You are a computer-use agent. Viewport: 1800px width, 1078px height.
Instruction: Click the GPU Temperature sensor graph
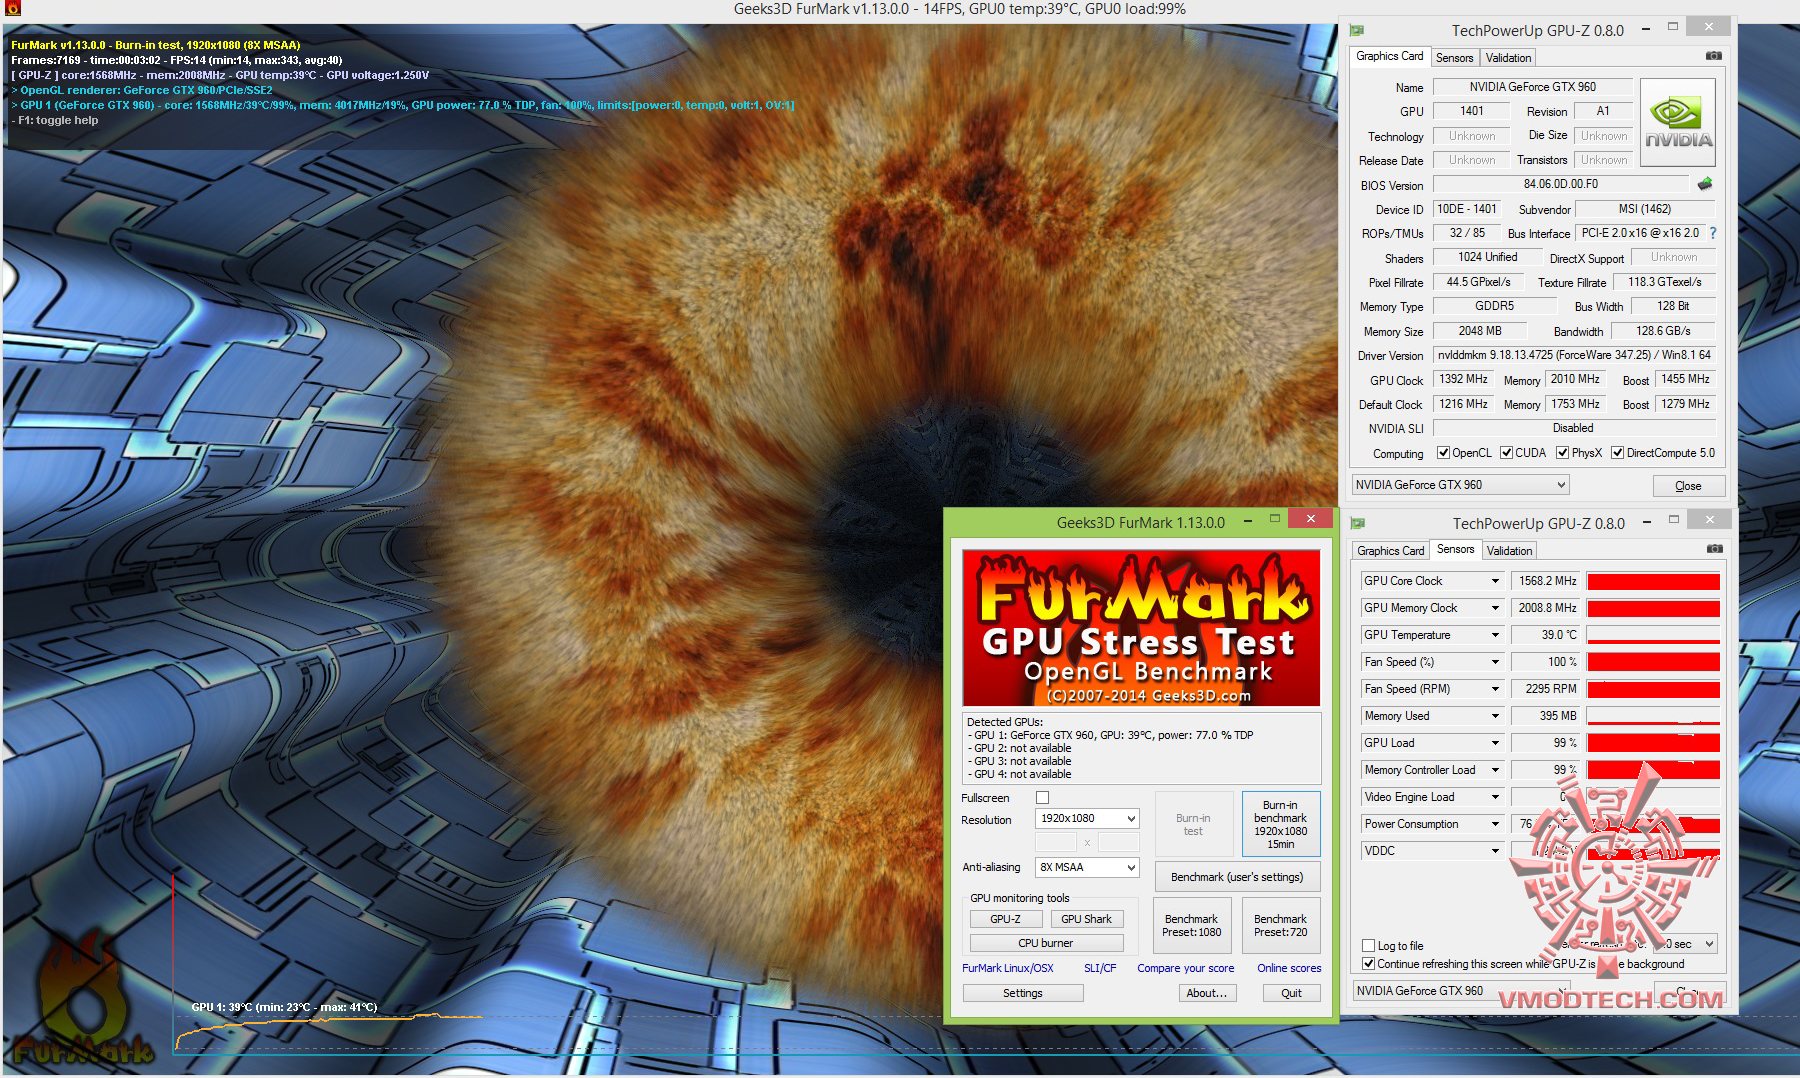coord(1653,635)
